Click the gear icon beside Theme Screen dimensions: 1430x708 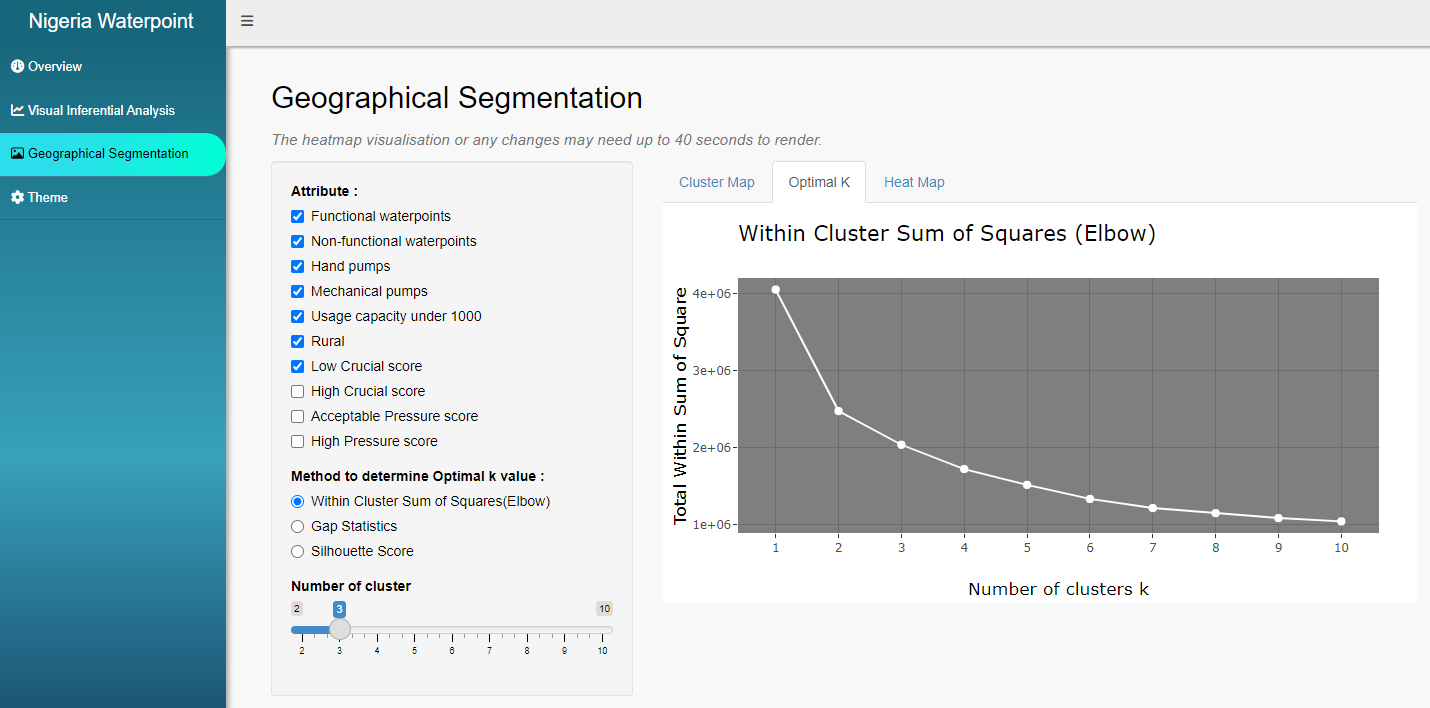tap(16, 197)
